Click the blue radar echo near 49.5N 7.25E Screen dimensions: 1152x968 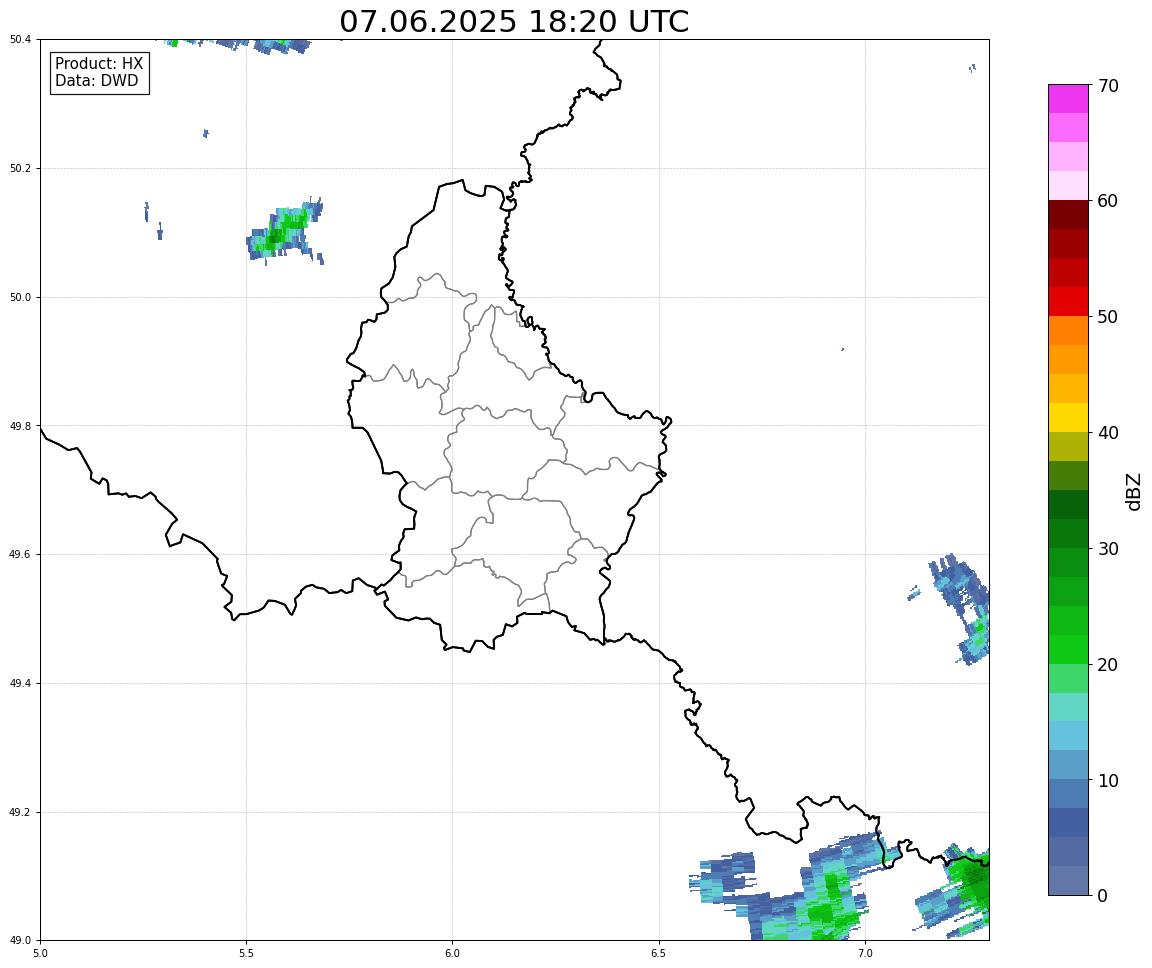(x=961, y=608)
